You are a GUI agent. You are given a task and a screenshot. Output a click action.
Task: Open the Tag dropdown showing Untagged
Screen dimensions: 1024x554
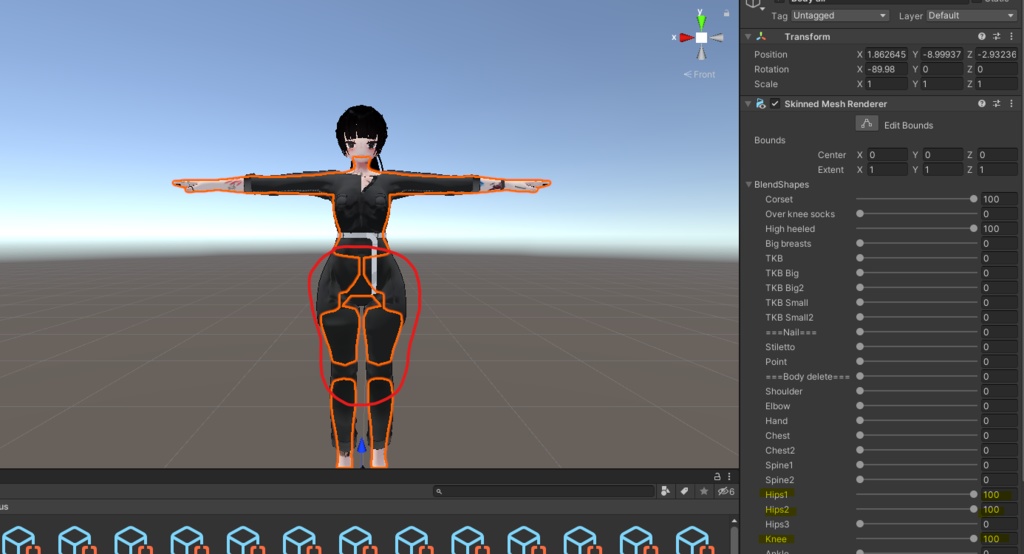(x=840, y=16)
